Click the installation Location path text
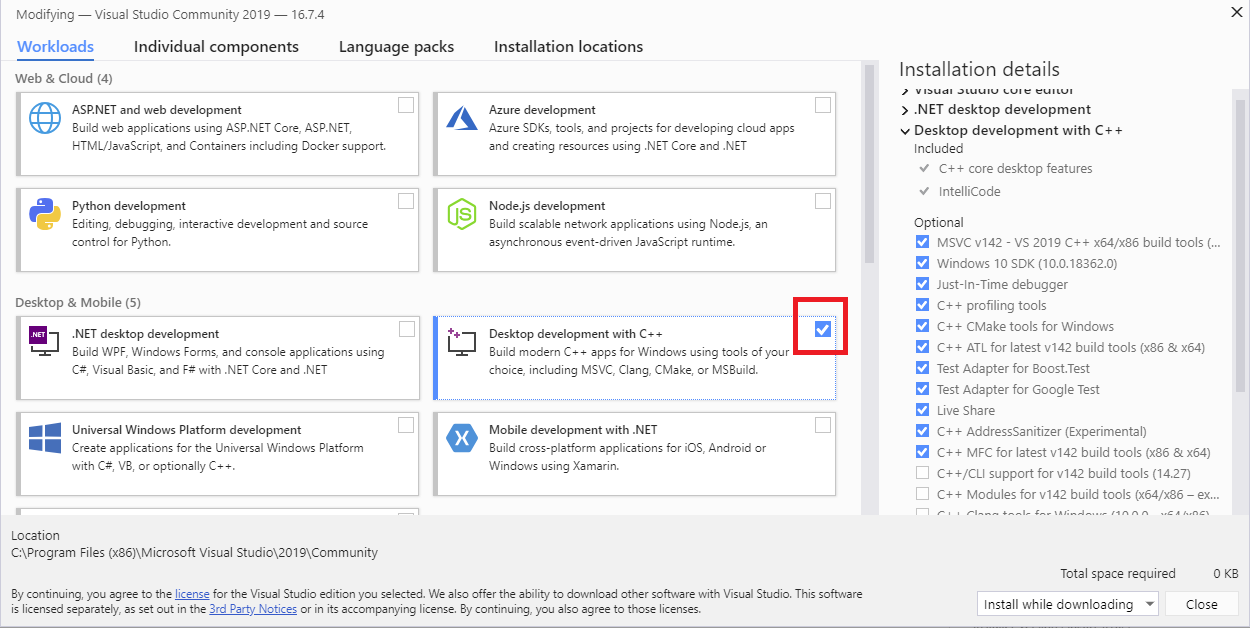This screenshot has height=628, width=1250. click(194, 552)
